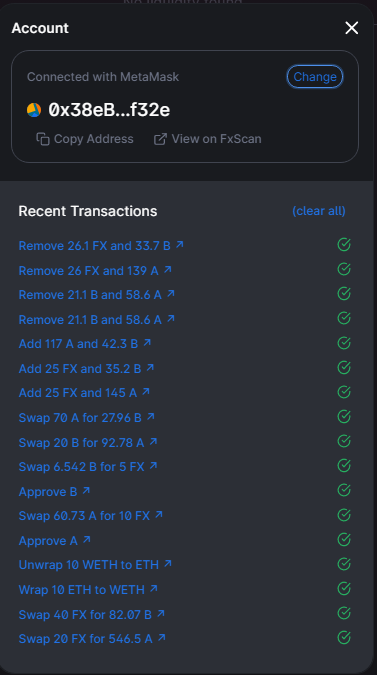The height and width of the screenshot is (675, 377).
Task: Click arrow icon beside Remove 26 FX and 139 A
Action: [168, 269]
